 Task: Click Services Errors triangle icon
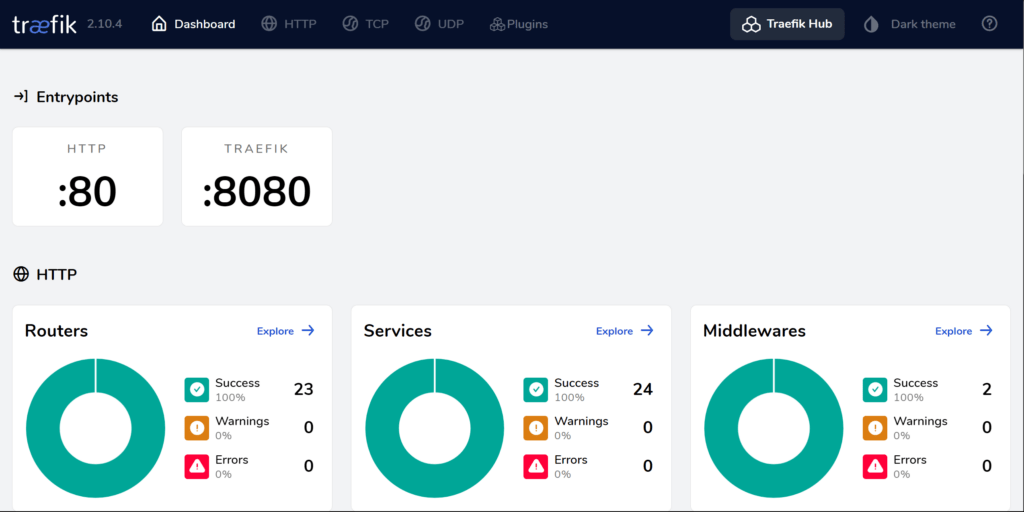point(536,466)
